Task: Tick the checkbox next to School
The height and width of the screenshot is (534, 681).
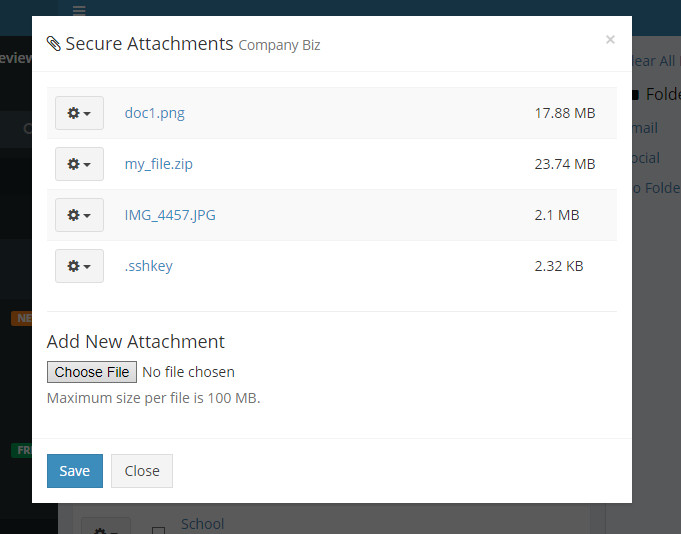Action: (158, 529)
